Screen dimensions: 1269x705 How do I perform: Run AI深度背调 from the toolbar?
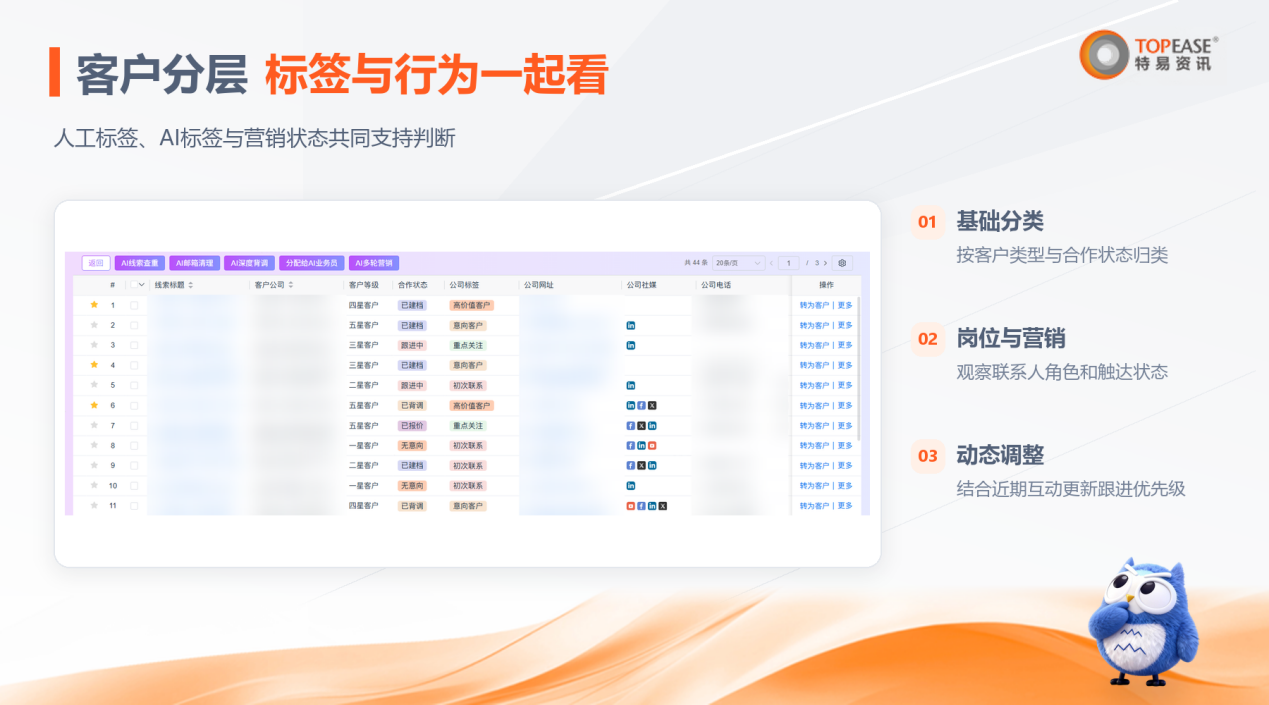coord(249,263)
